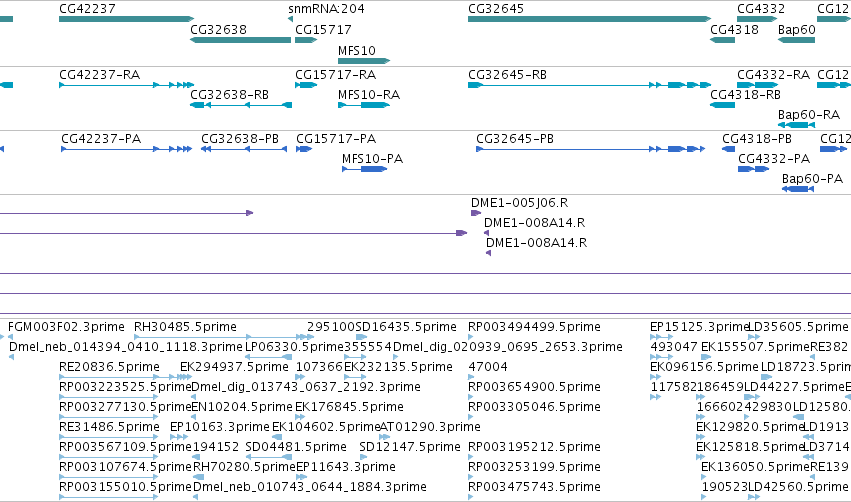This screenshot has width=851, height=502.
Task: Select the RP003305046.5prime EST label
Action: click(535, 406)
